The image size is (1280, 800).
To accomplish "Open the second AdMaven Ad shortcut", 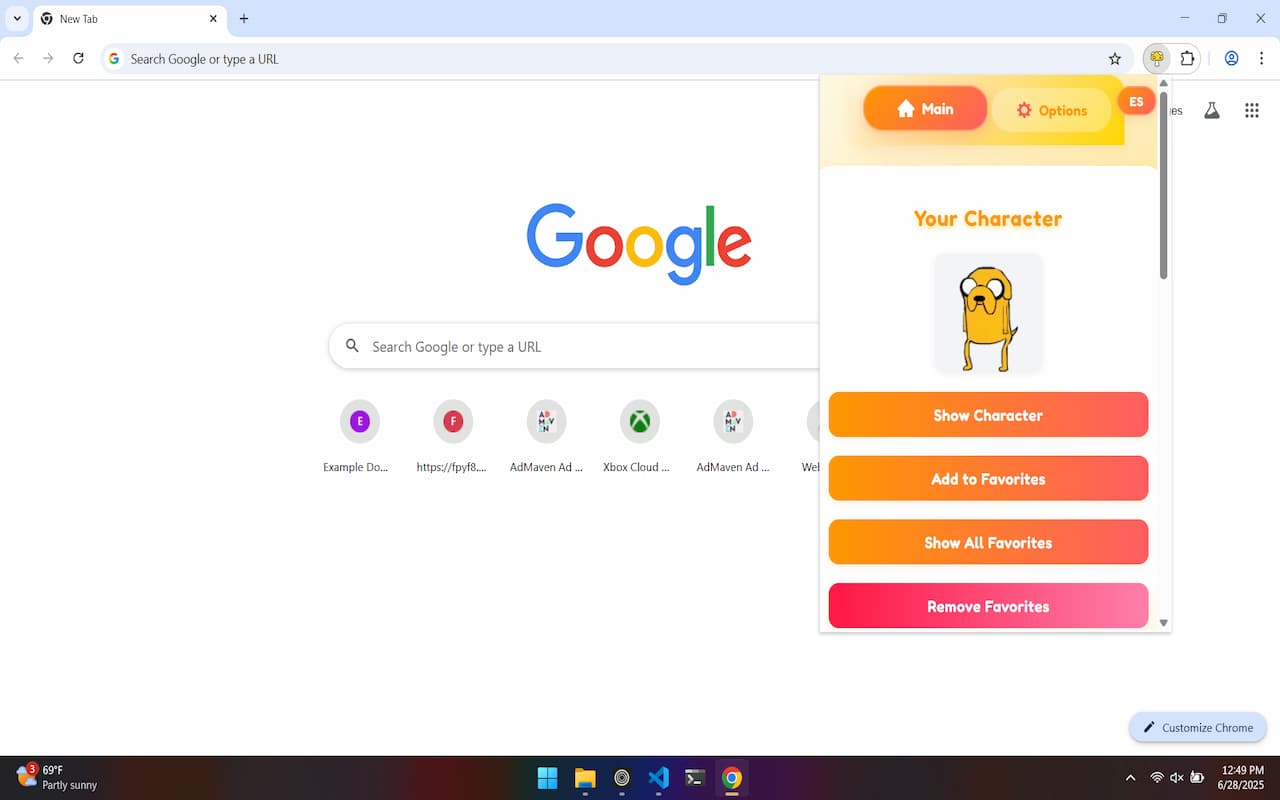I will pyautogui.click(x=733, y=436).
